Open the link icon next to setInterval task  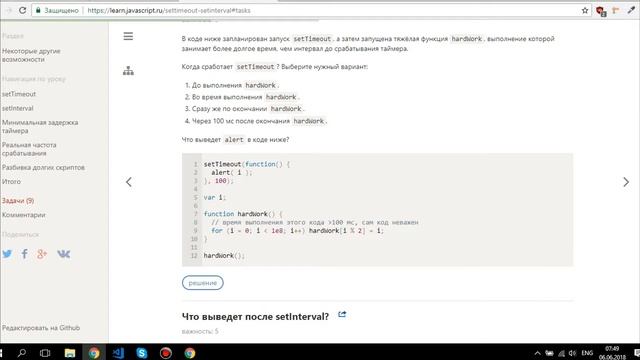pyautogui.click(x=342, y=314)
